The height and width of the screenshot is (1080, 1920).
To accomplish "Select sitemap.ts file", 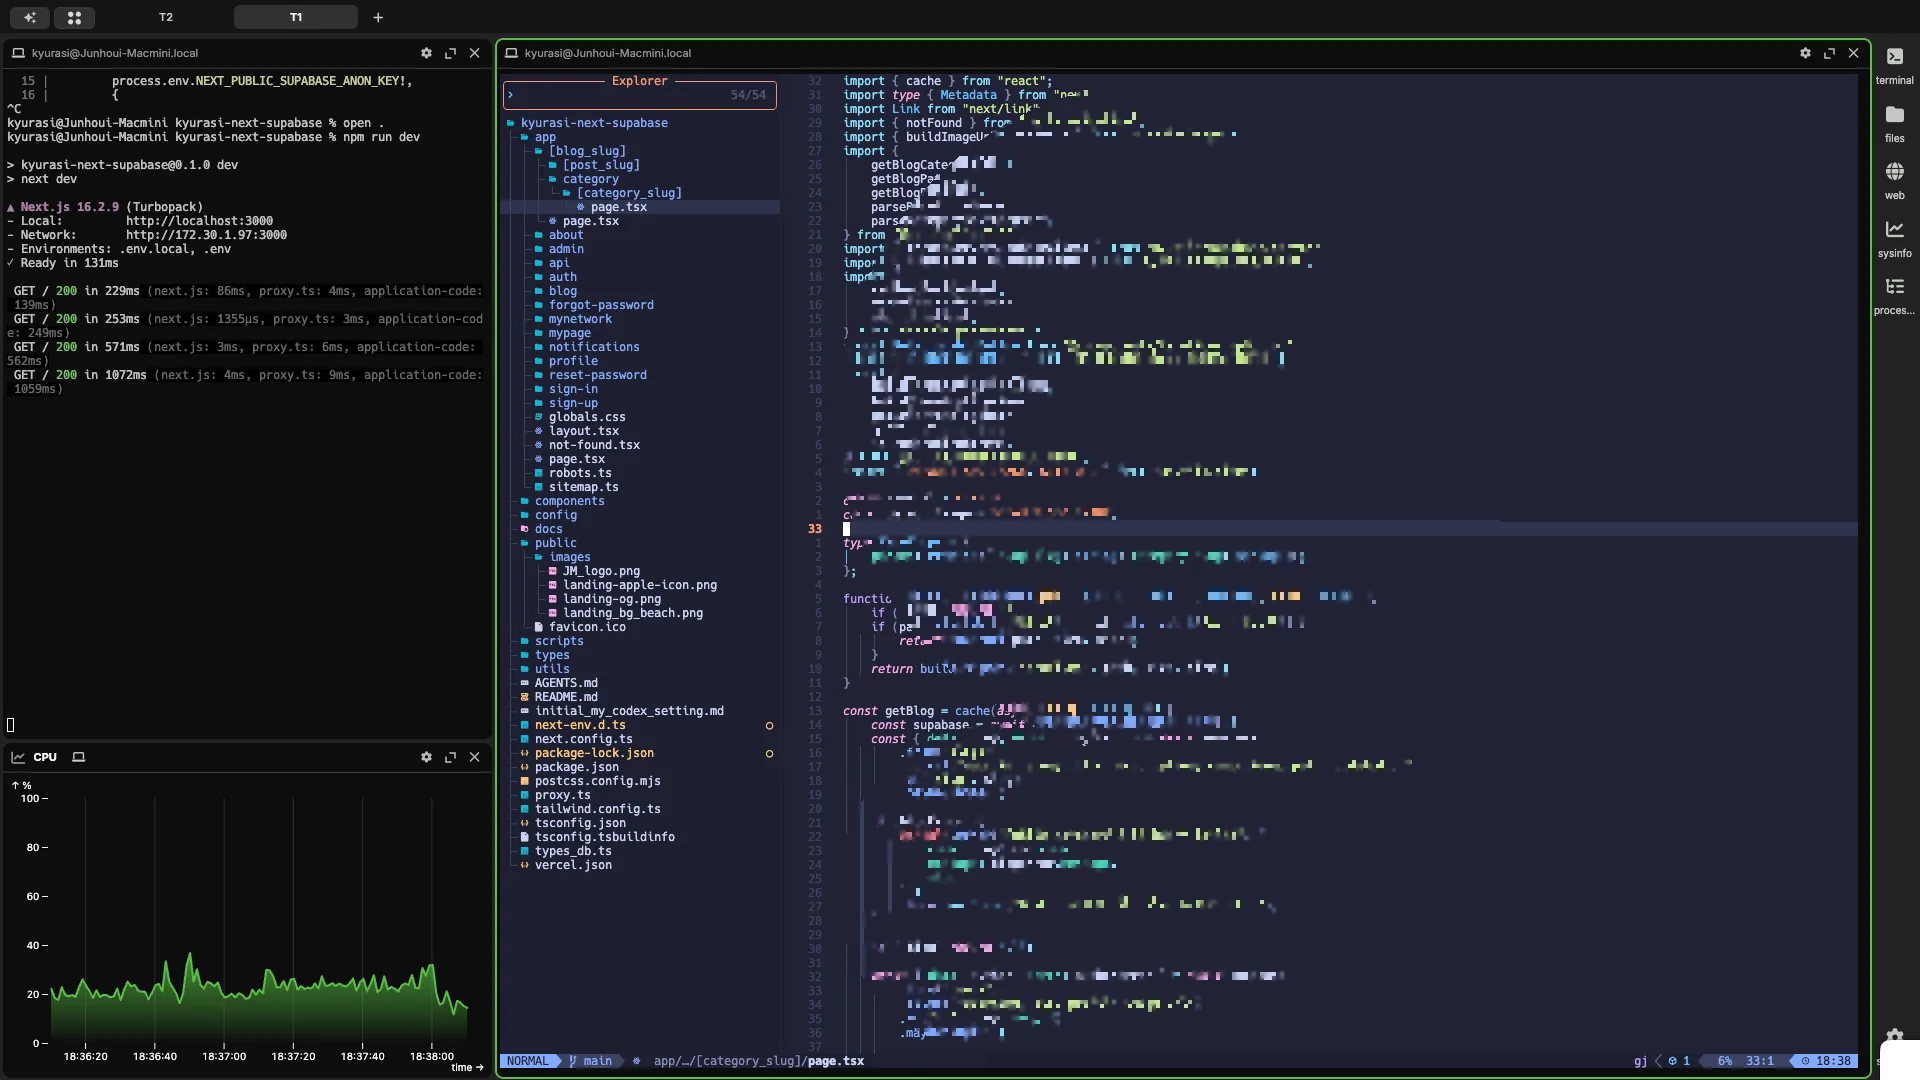I will pos(583,487).
